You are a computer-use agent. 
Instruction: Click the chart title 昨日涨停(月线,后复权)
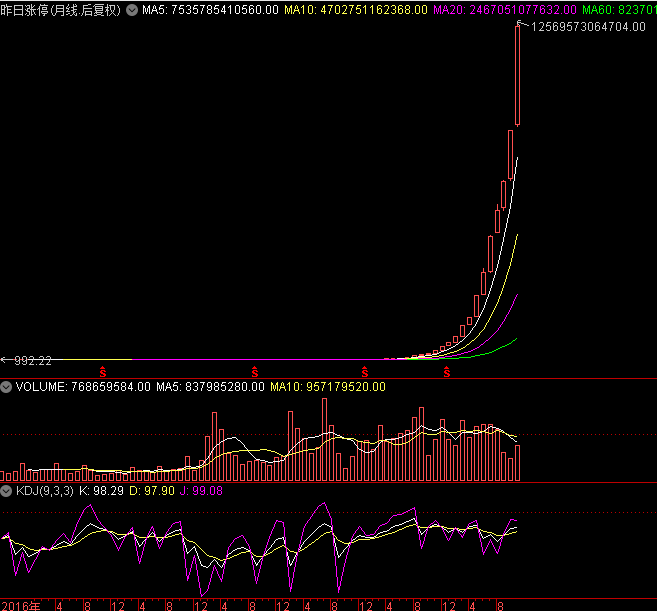pyautogui.click(x=60, y=10)
